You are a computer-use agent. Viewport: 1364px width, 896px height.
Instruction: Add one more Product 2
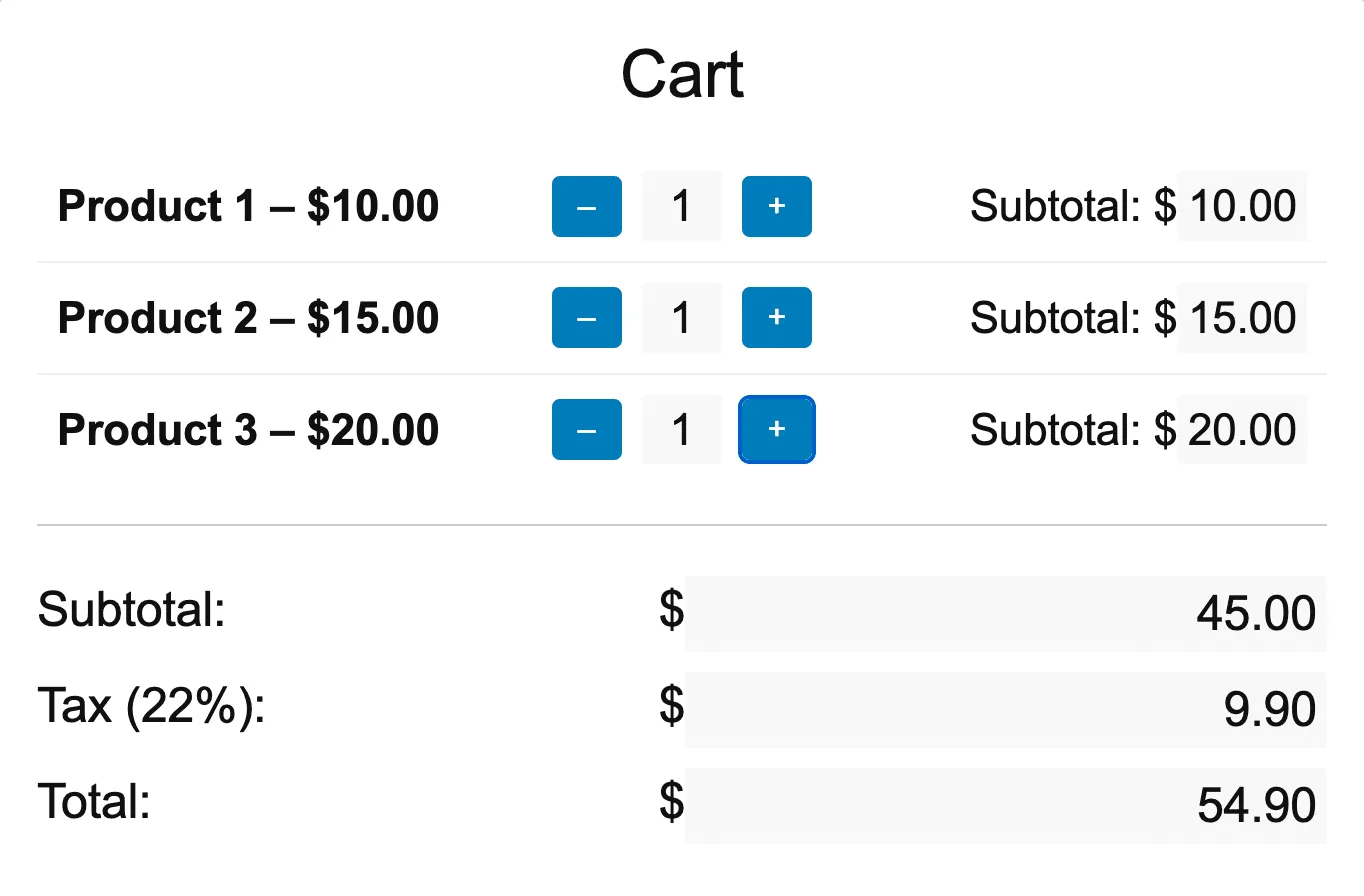(x=776, y=318)
